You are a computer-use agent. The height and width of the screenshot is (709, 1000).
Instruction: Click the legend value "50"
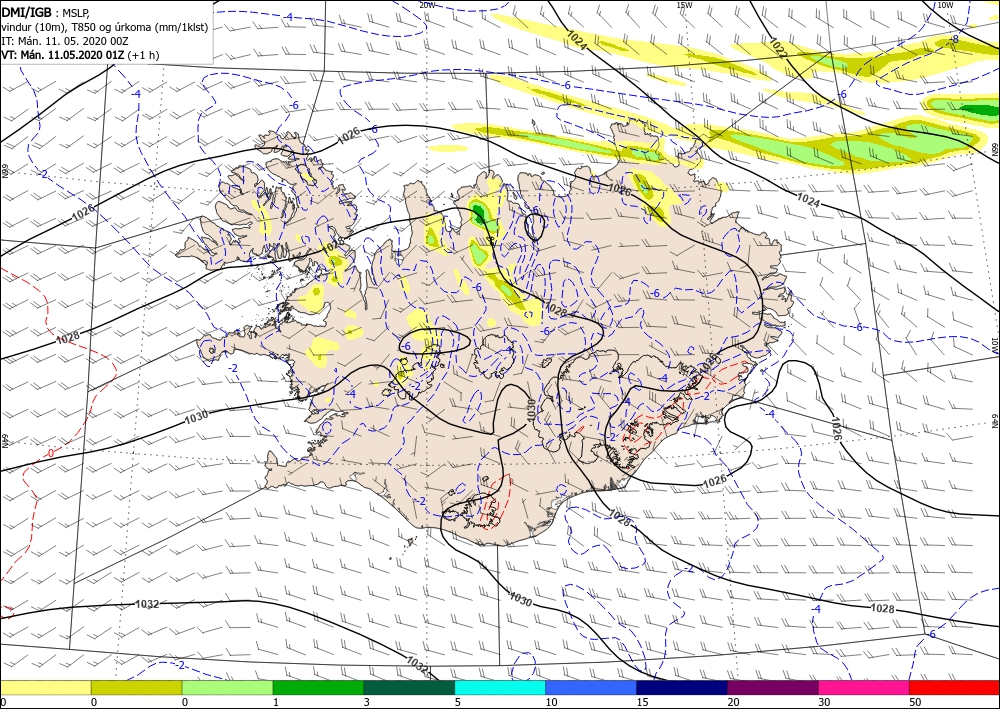tap(915, 702)
